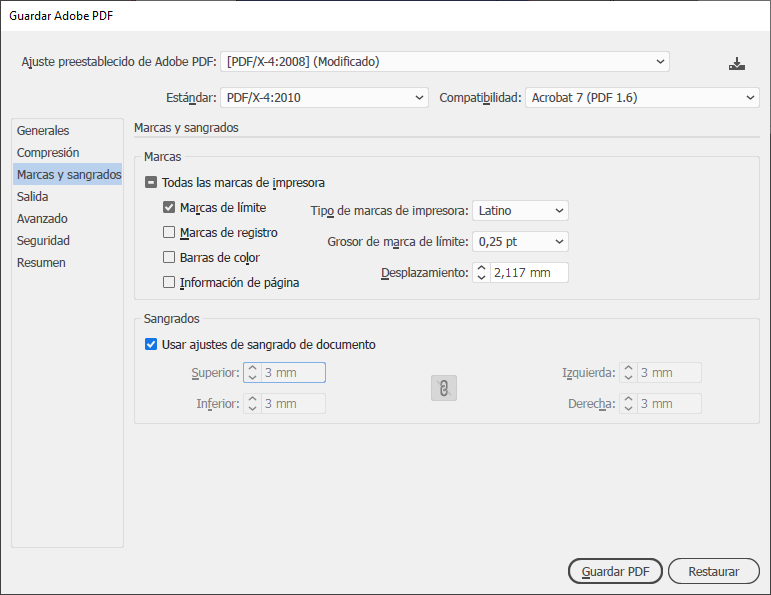771x595 pixels.
Task: Select Compresión in the sidebar
Action: coord(67,152)
